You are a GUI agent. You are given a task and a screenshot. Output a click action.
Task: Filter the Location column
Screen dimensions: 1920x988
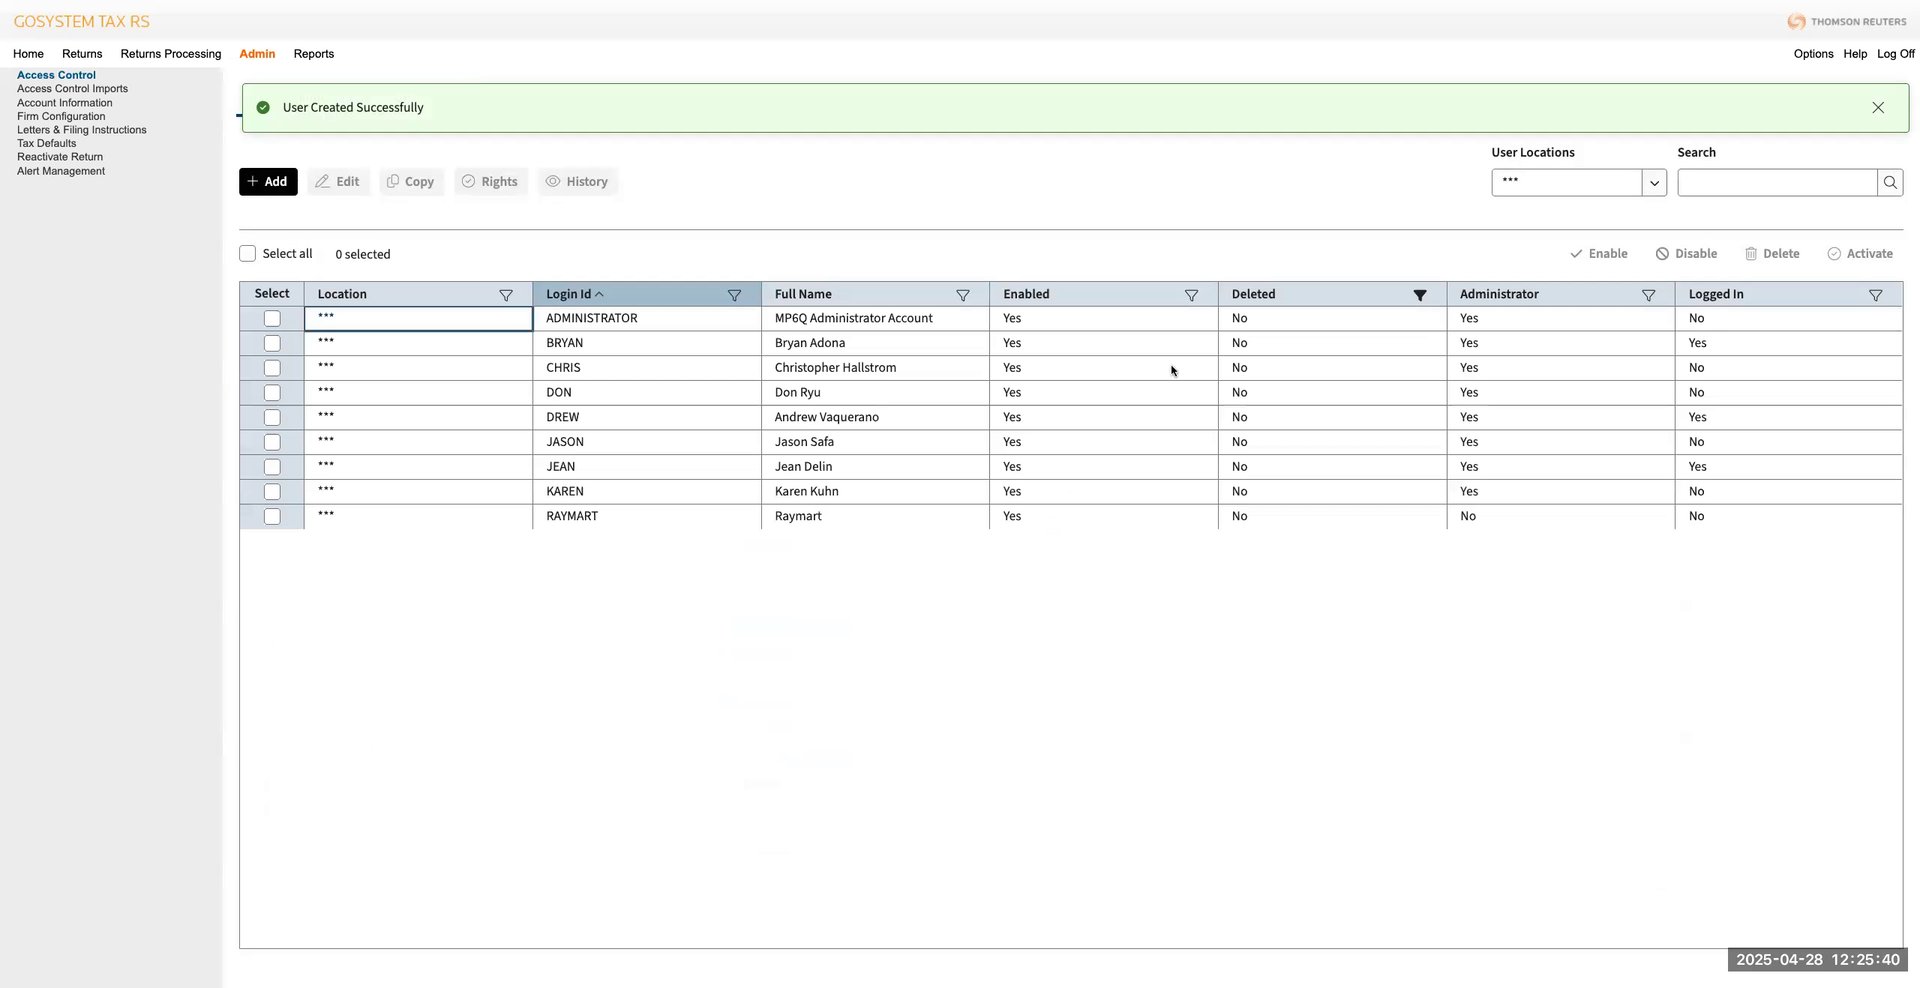[x=506, y=295]
